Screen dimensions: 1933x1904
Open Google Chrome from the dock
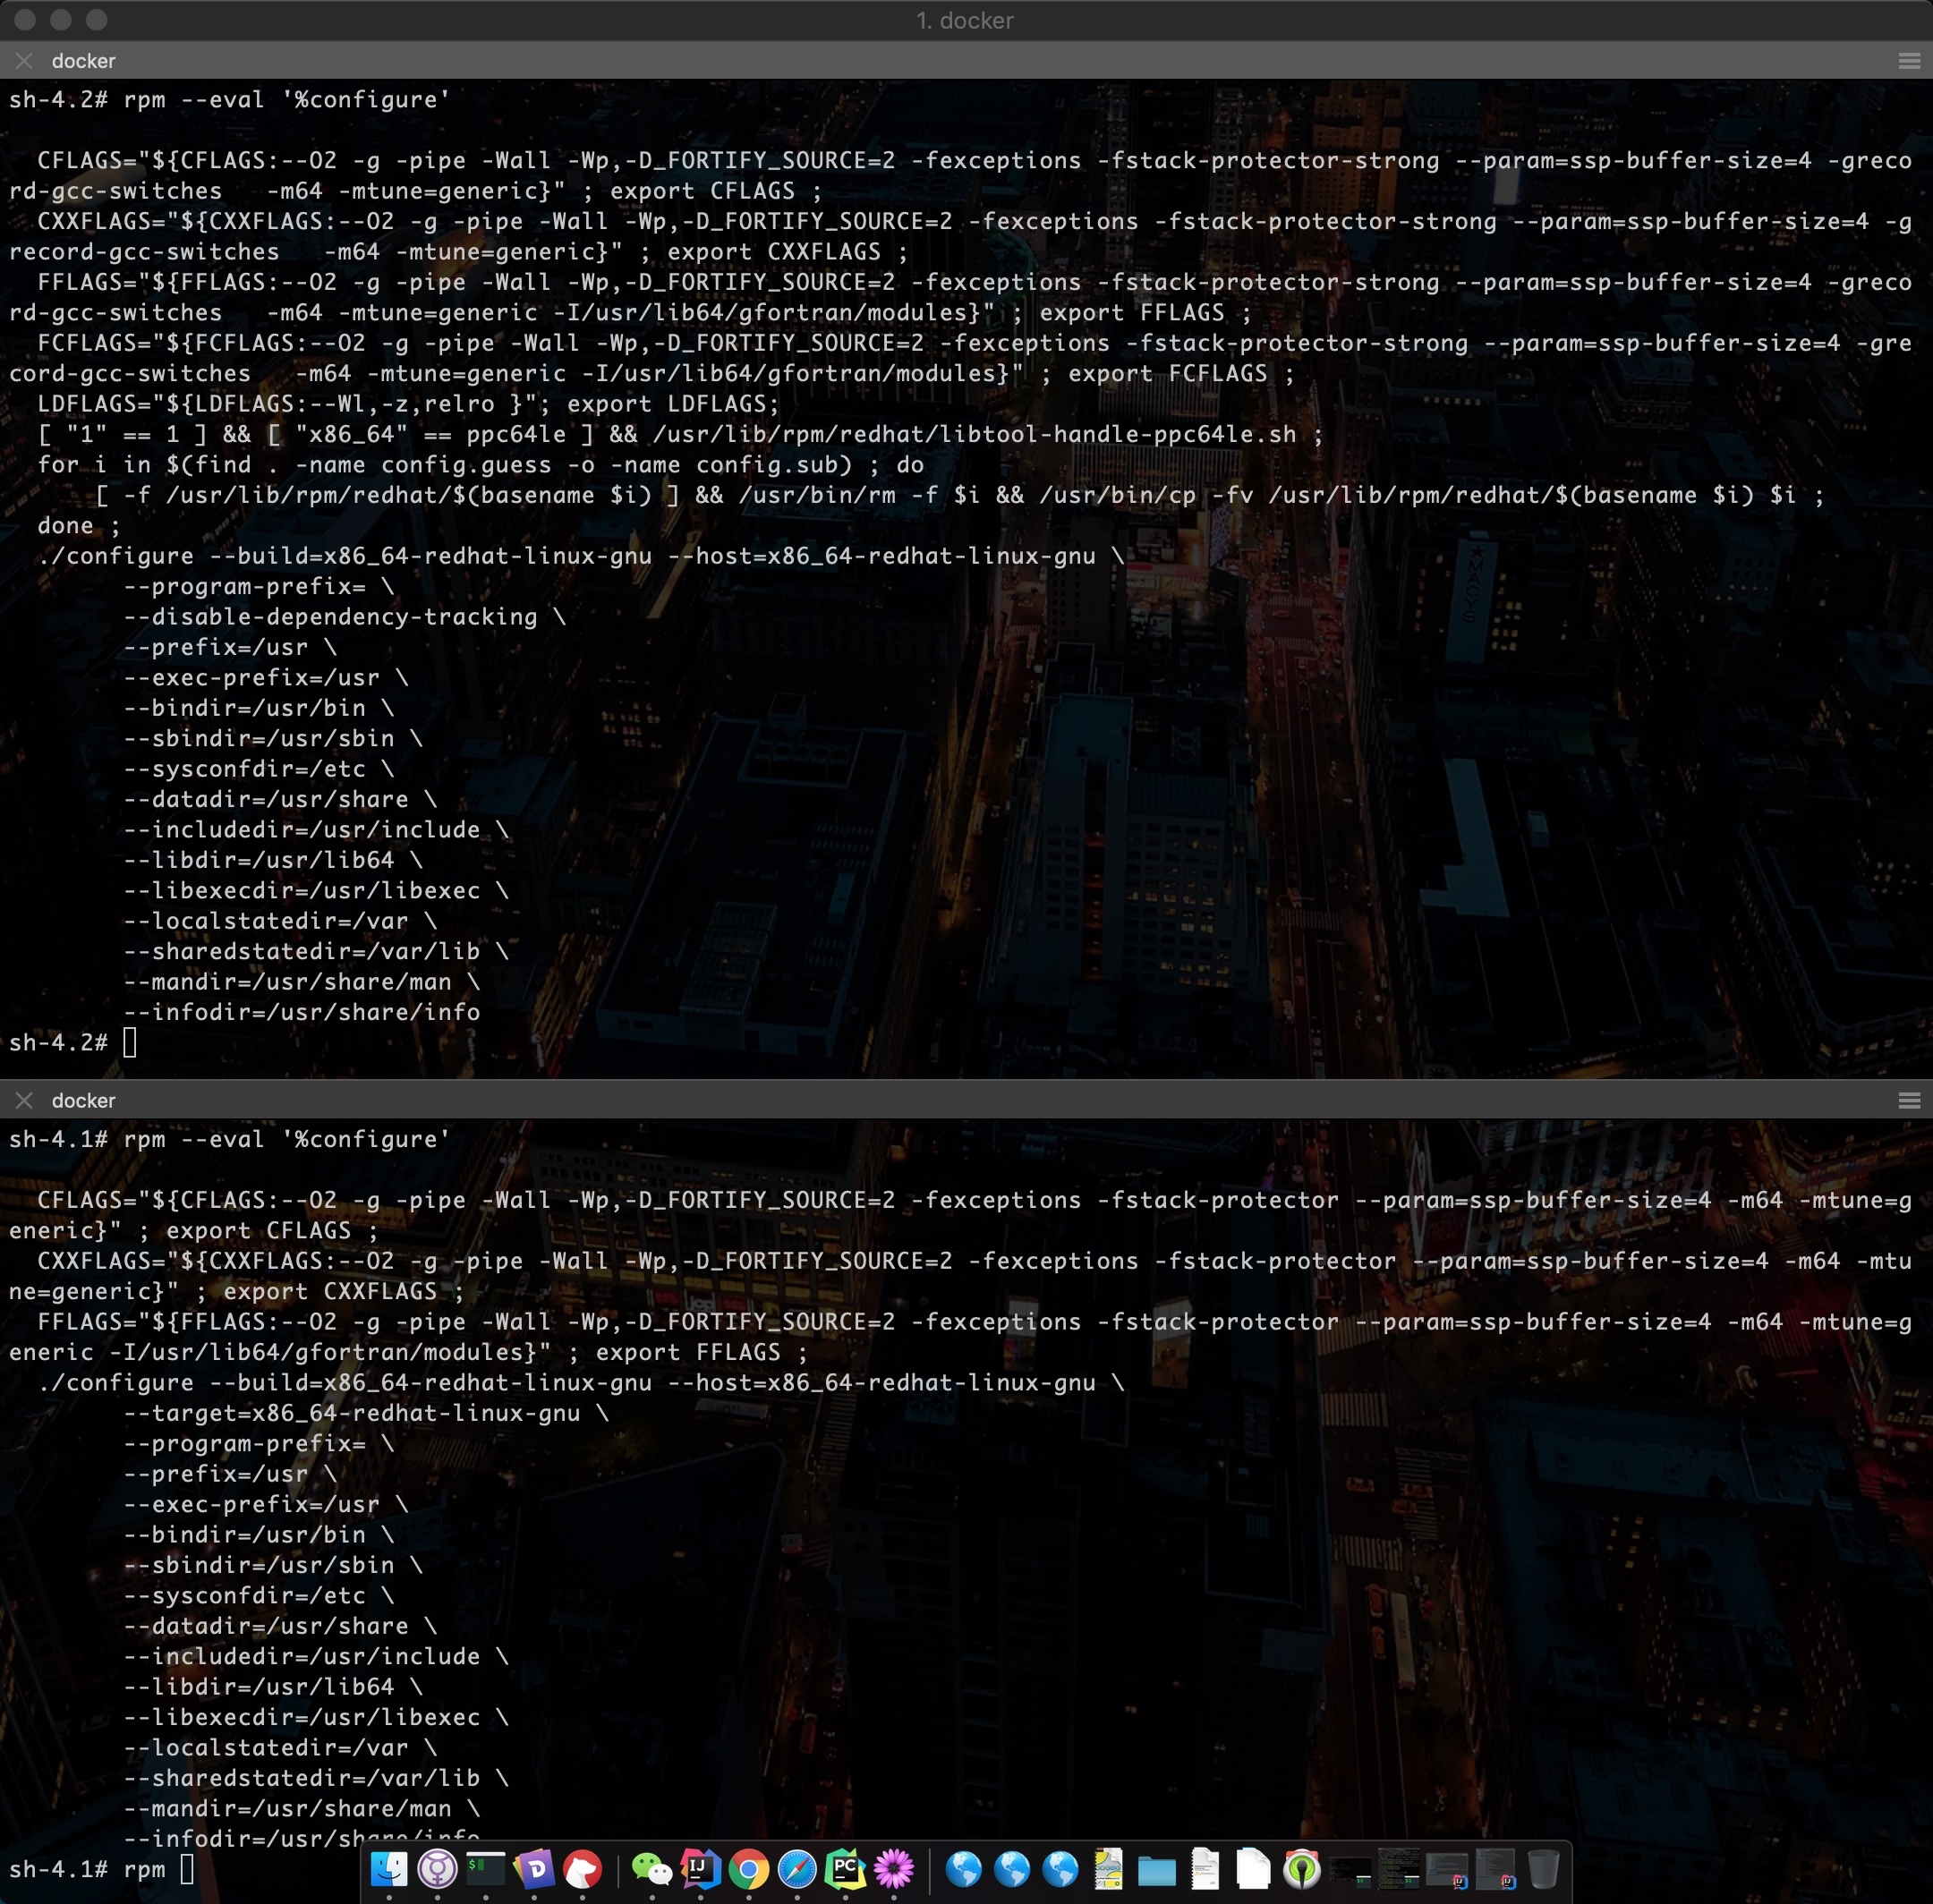[748, 1868]
